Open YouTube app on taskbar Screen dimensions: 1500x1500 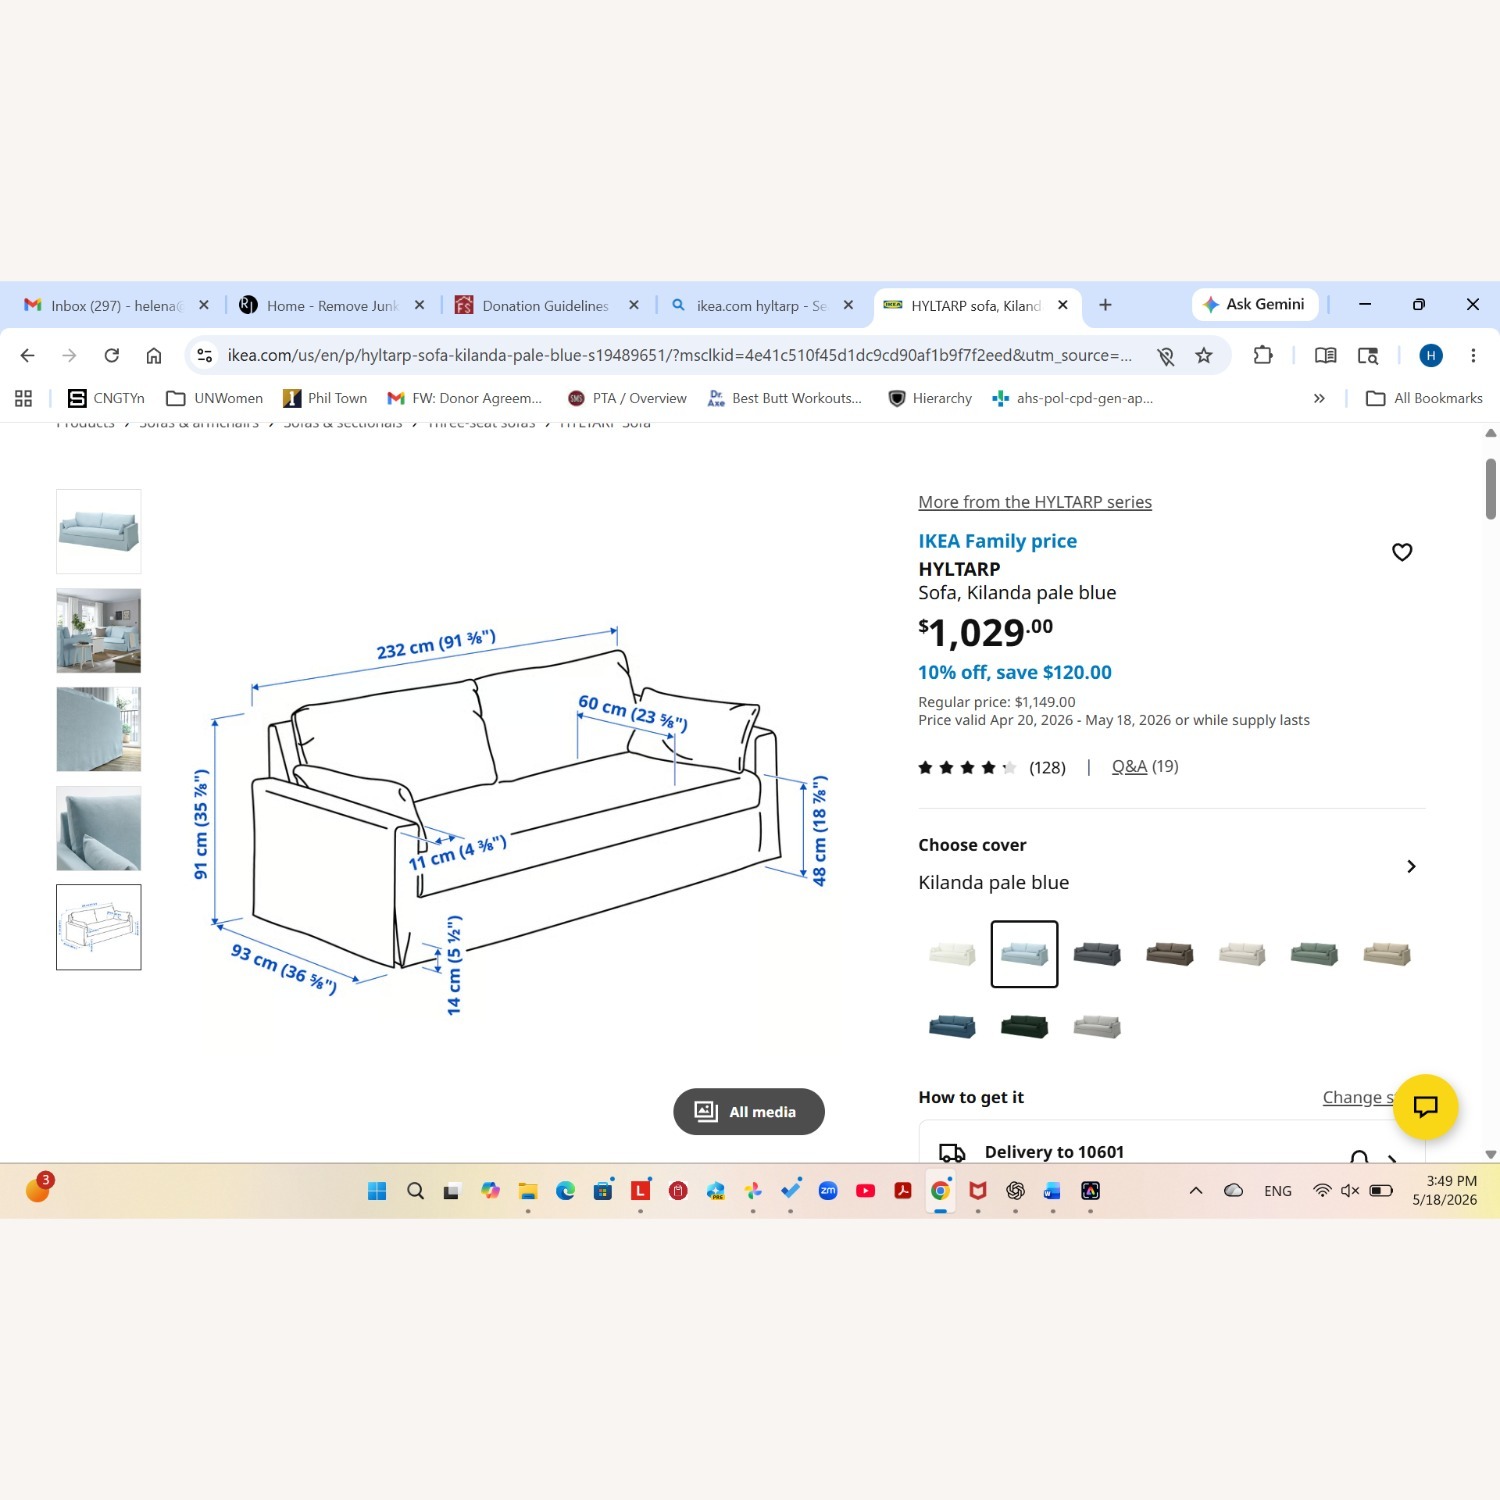[x=866, y=1190]
